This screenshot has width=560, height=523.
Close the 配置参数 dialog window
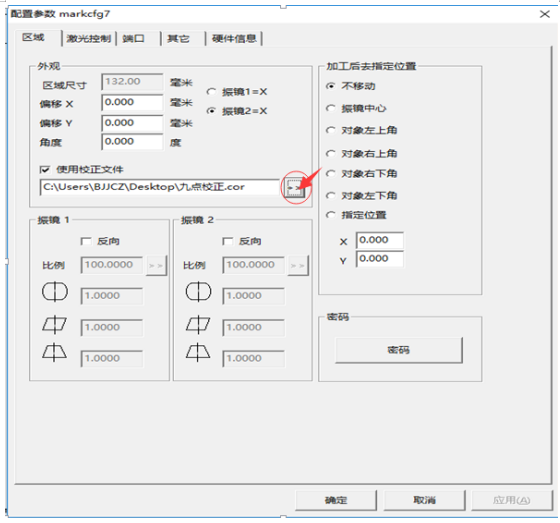pyautogui.click(x=545, y=14)
